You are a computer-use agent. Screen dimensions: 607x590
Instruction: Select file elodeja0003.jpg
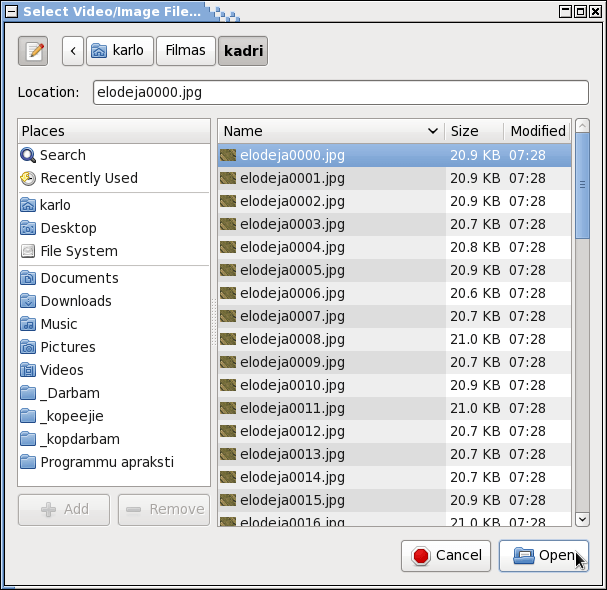pos(394,224)
